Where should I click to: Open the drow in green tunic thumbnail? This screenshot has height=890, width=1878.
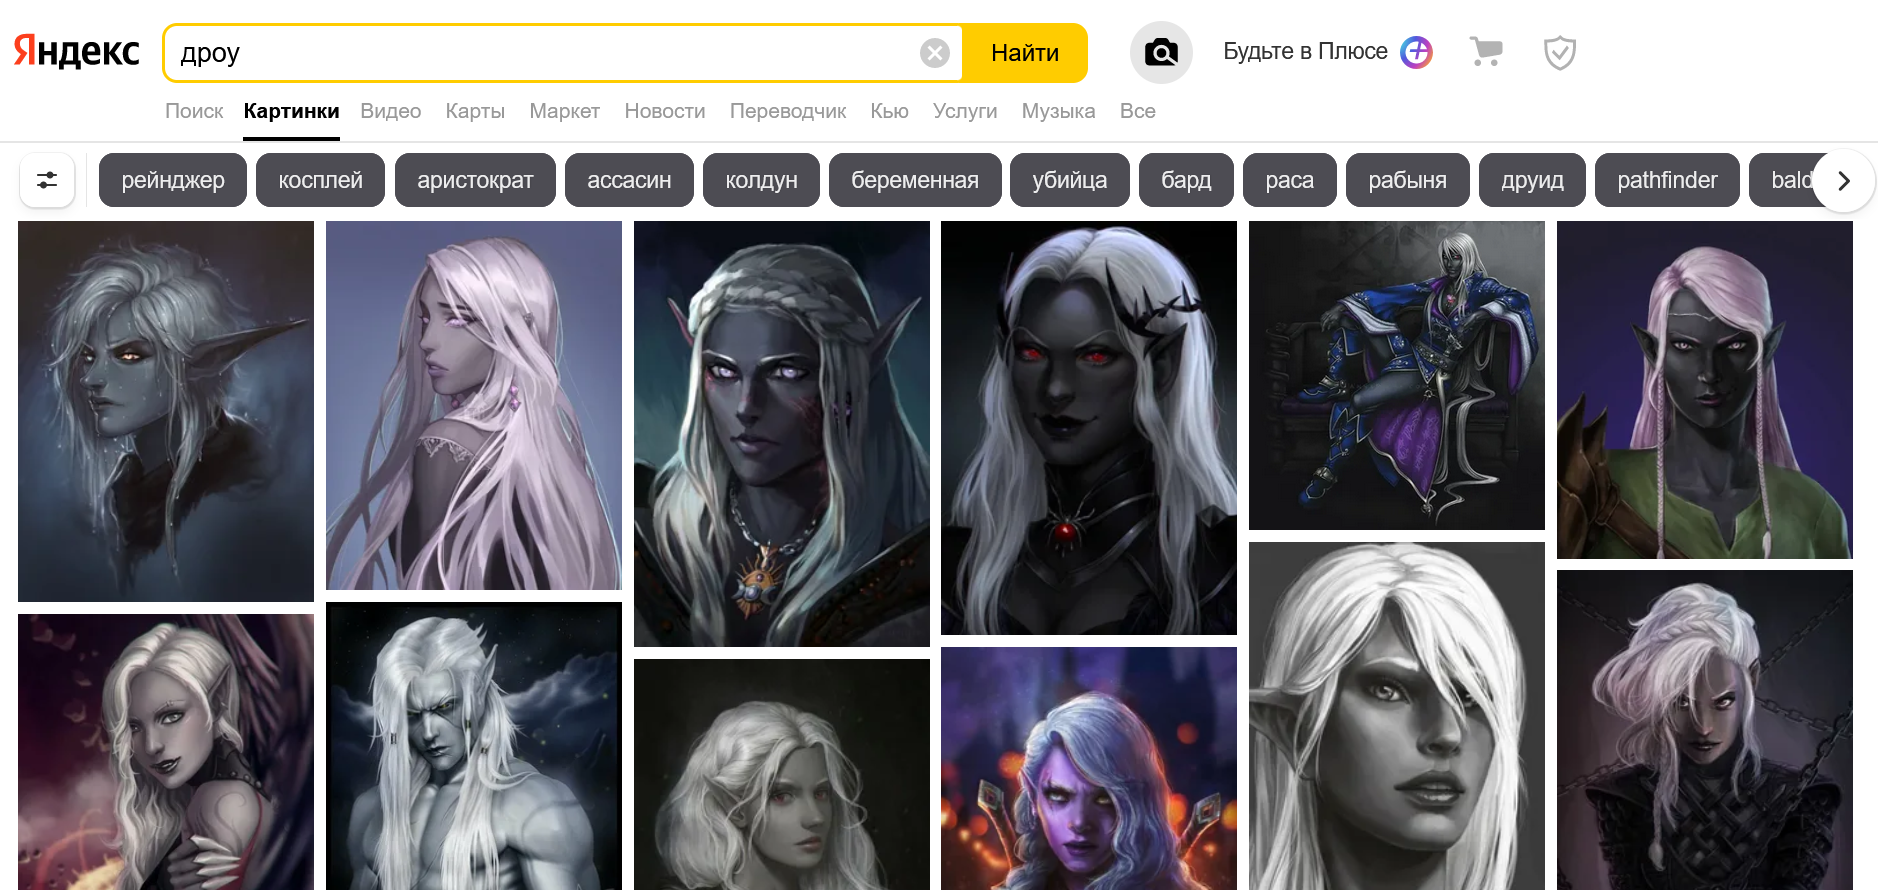point(1705,390)
